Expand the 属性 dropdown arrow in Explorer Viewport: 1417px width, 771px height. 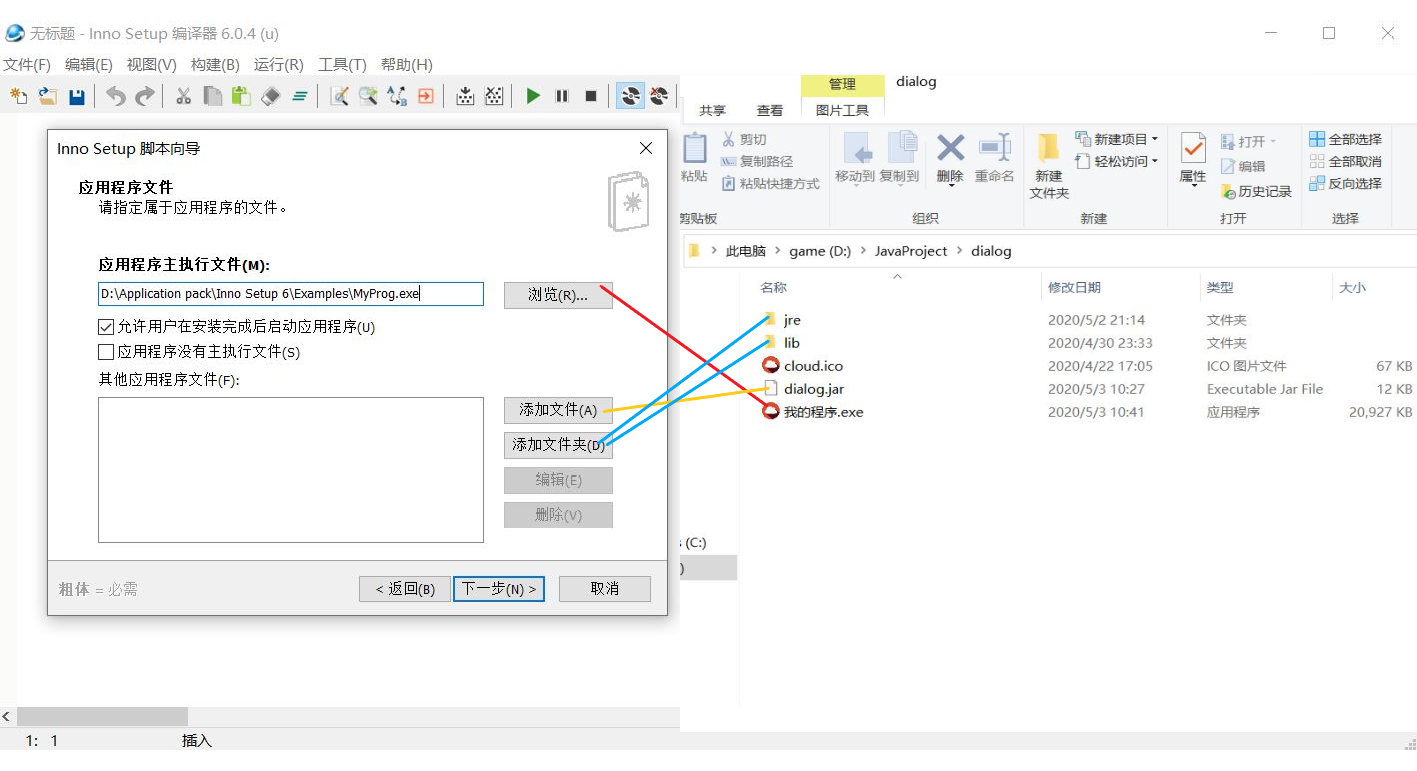coord(1193,185)
